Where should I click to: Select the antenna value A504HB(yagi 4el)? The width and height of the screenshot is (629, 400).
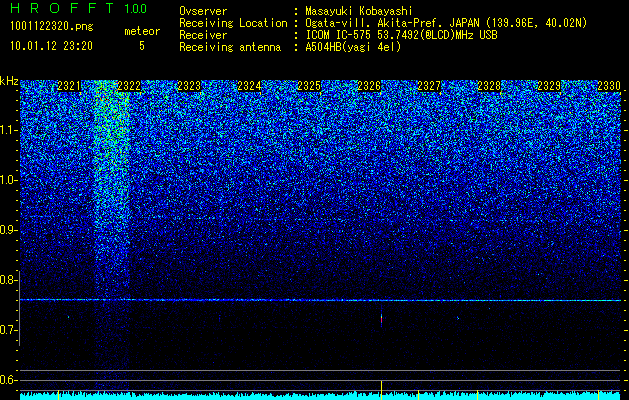tap(353, 47)
